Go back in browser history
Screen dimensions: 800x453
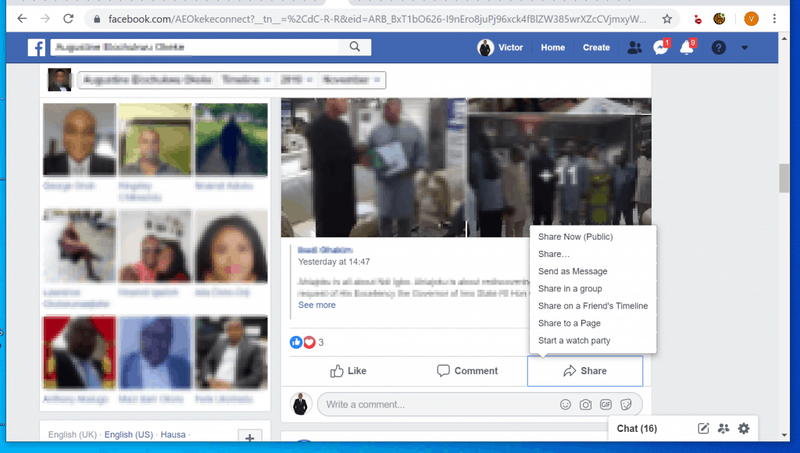(x=22, y=19)
